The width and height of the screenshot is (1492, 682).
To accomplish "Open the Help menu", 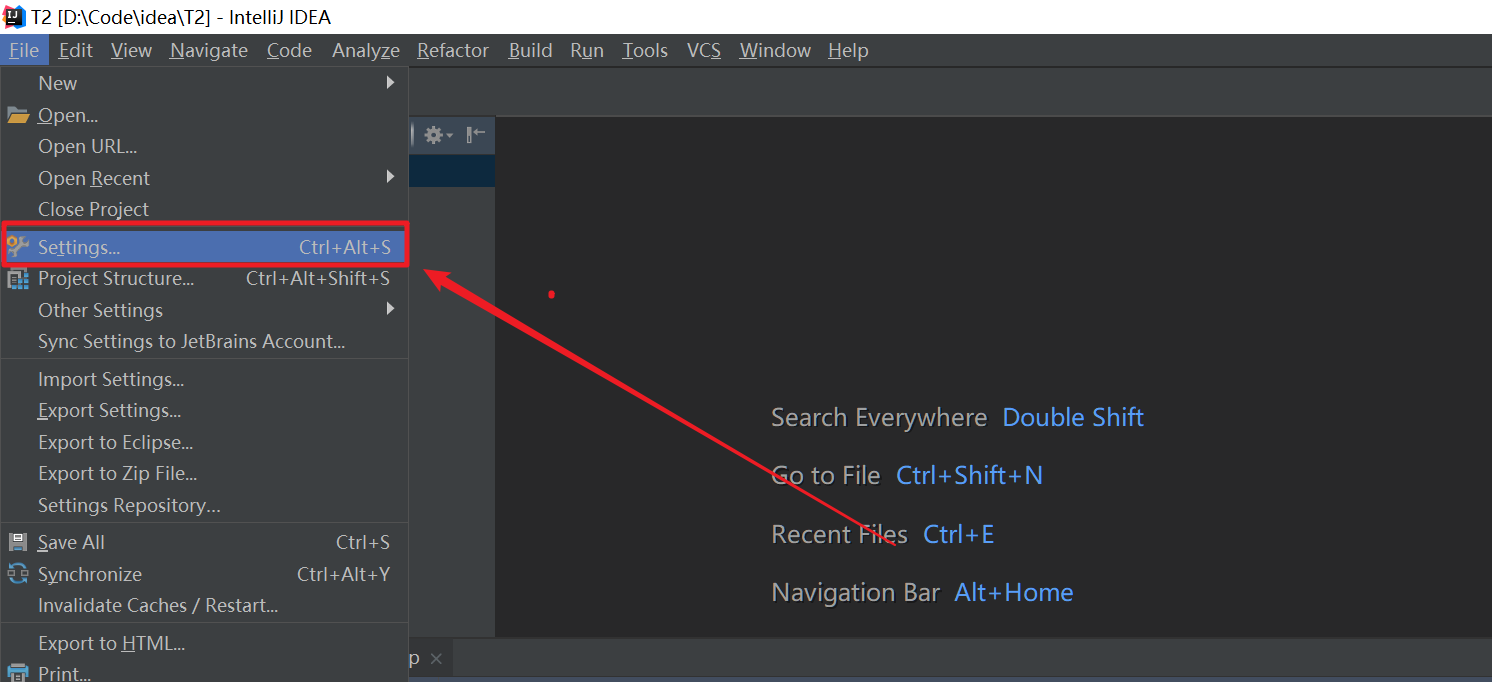I will click(x=848, y=50).
